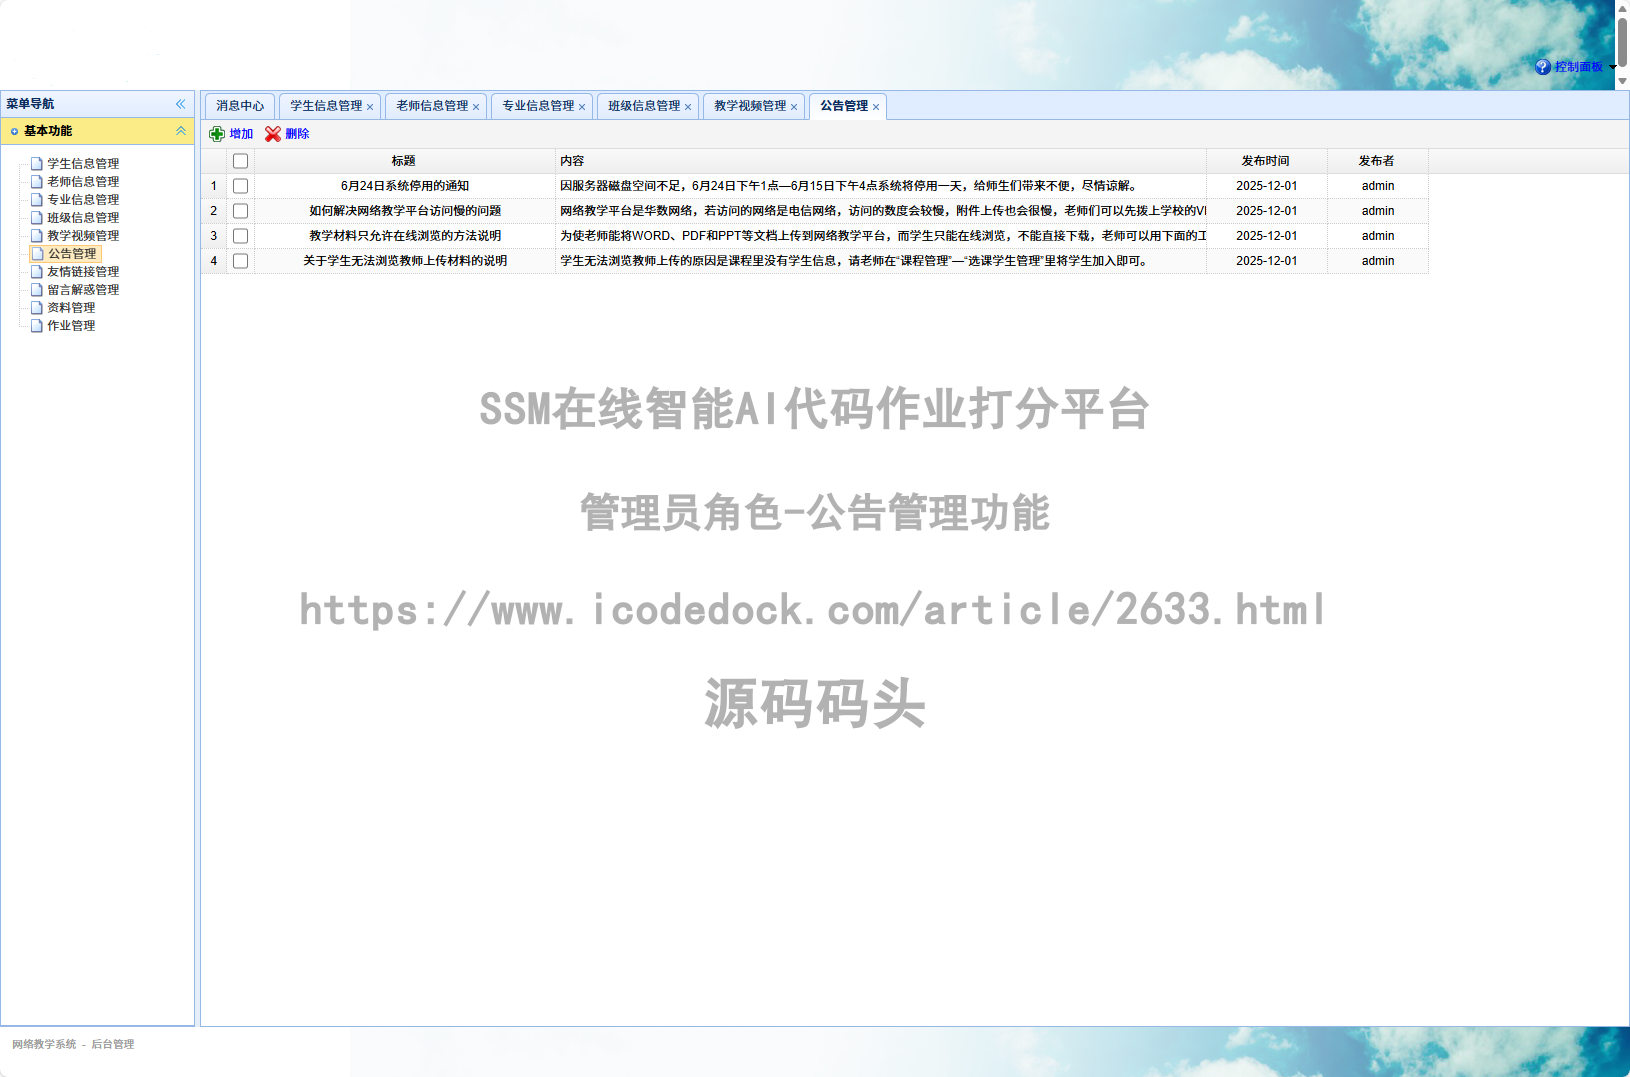1630x1077 pixels.
Task: Click the 学生信息管理 page icon
Action: [x=35, y=162]
